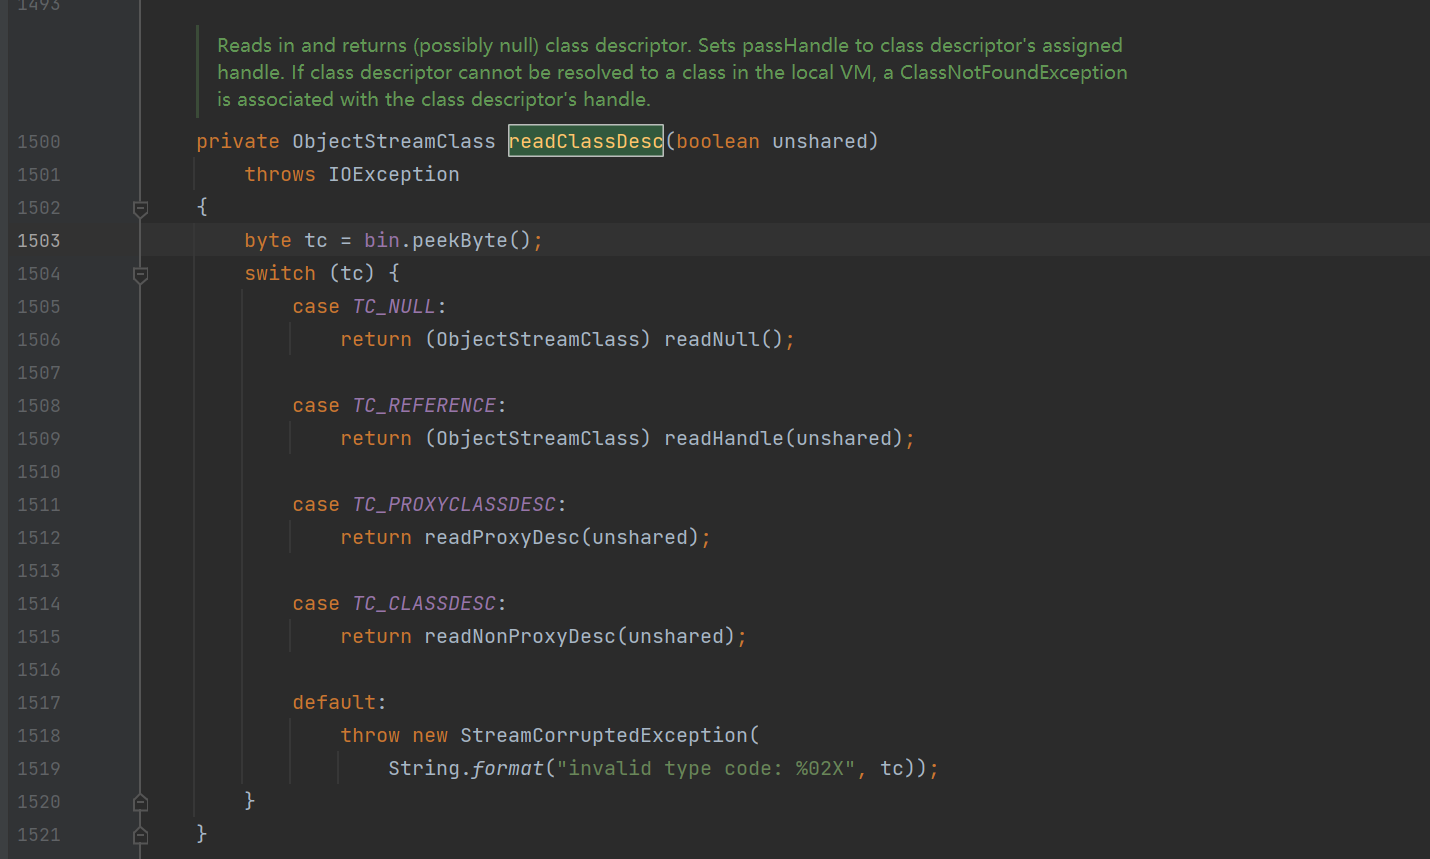Click the TC_PROXYCLASSDESC constant
The width and height of the screenshot is (1430, 859).
coord(454,504)
